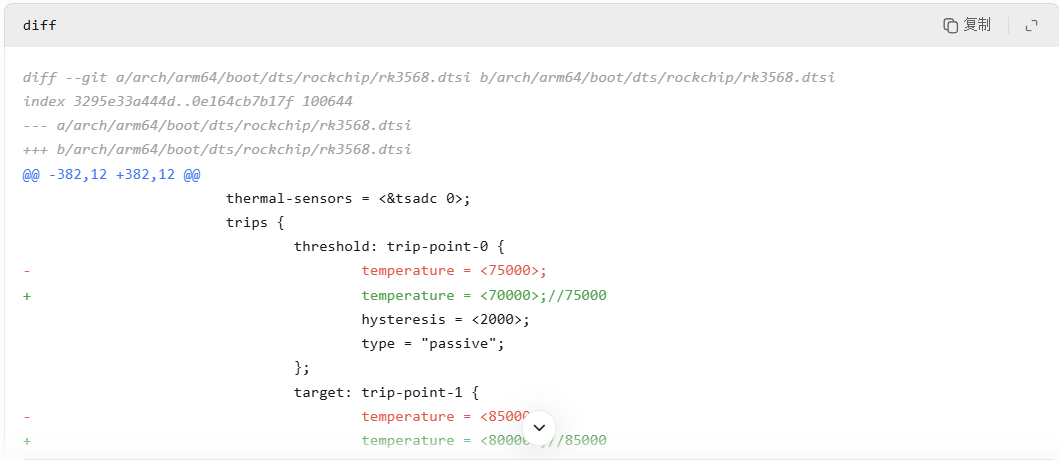This screenshot has width=1059, height=460.
Task: Click the "+++ b/arch/arm64" file path line
Action: coord(217,149)
